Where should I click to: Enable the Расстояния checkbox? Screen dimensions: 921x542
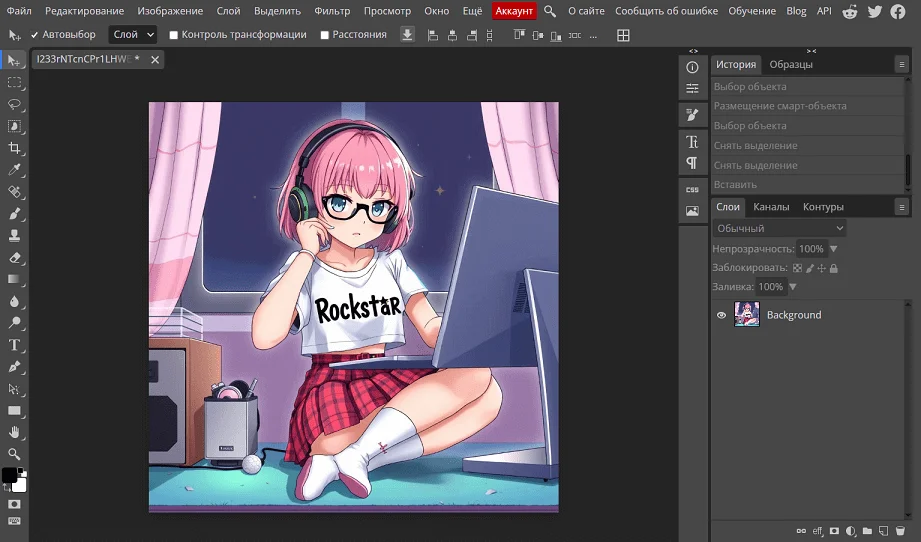325,35
